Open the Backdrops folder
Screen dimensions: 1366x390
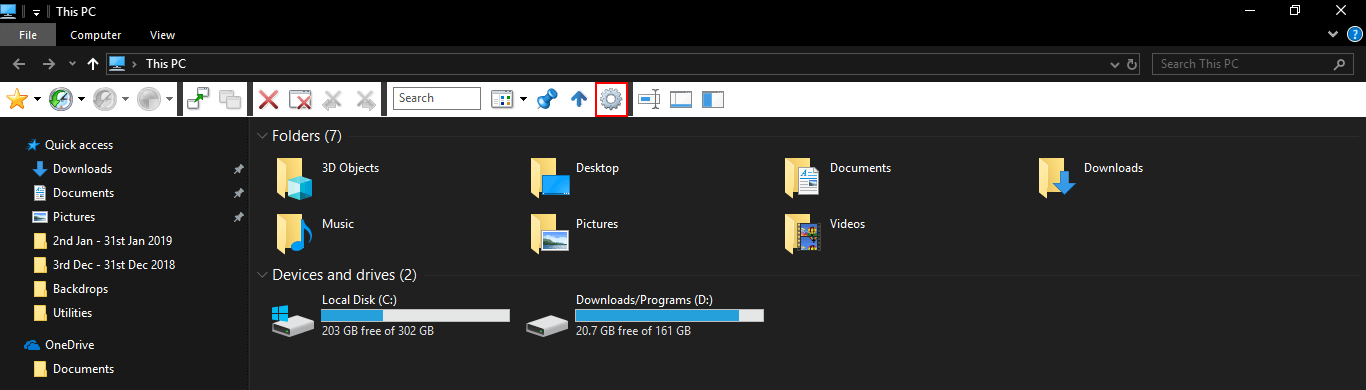pos(80,289)
